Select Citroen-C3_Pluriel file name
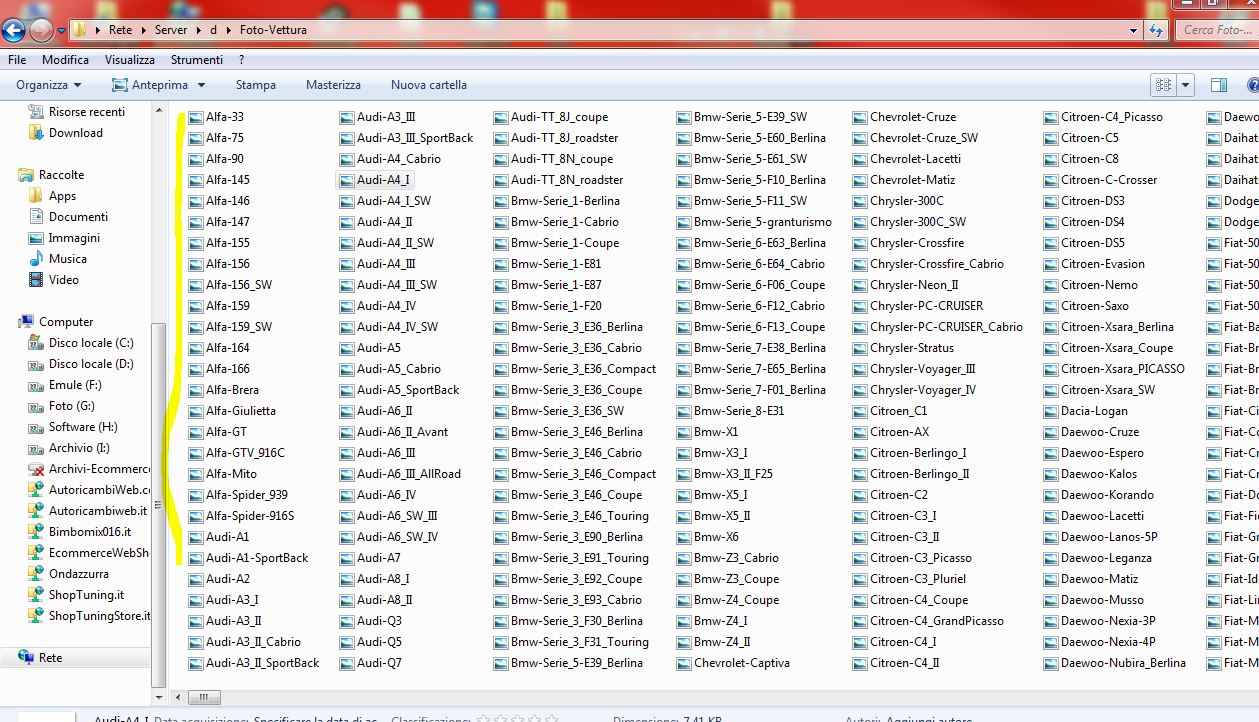1259x722 pixels. (x=918, y=579)
